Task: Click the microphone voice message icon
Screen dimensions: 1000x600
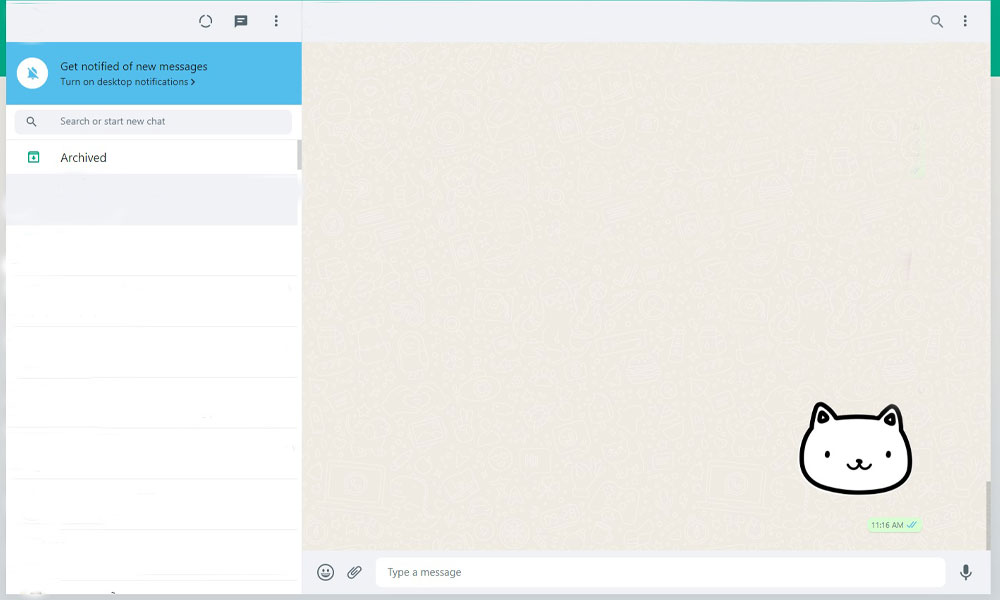Action: (x=966, y=572)
